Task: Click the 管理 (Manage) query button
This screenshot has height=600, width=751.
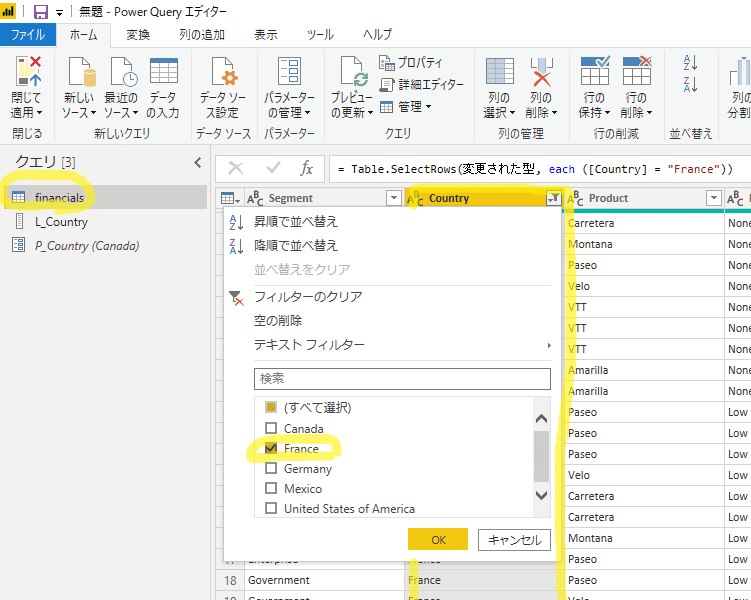Action: pos(405,106)
